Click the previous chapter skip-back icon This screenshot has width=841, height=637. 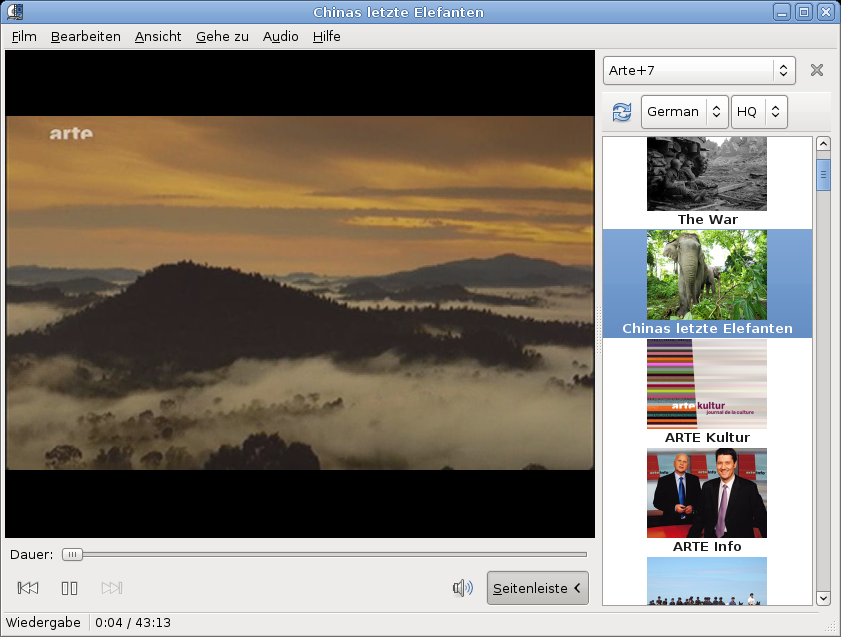(28, 588)
